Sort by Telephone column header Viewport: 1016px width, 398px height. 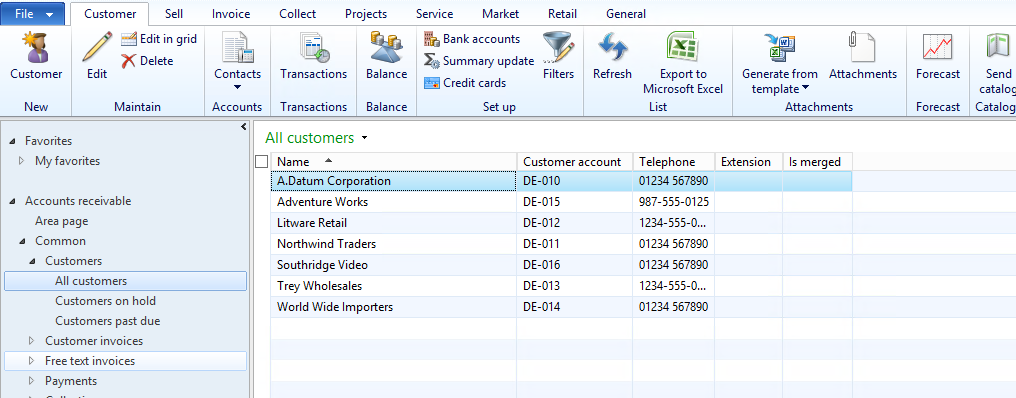click(x=674, y=162)
